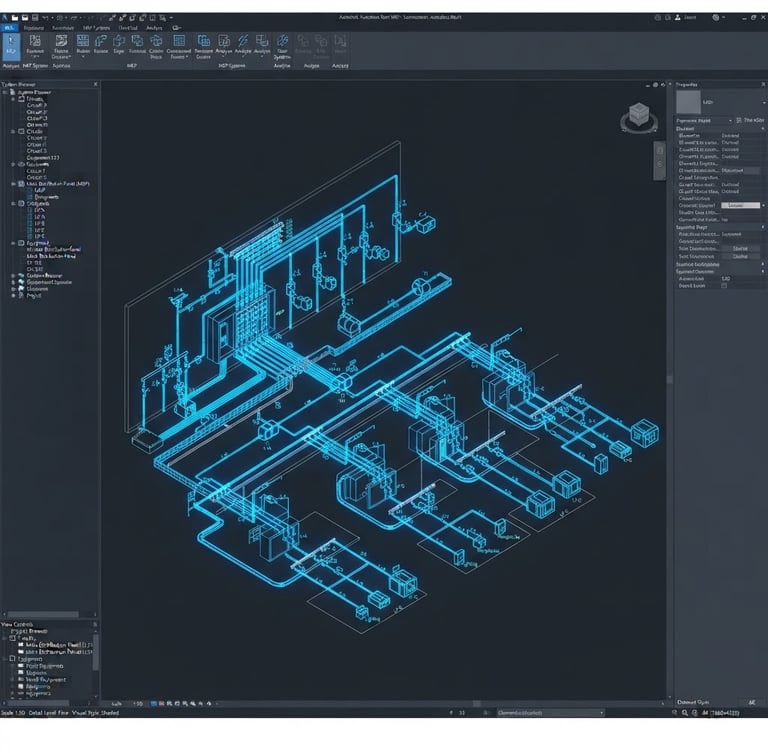The height and width of the screenshot is (753, 768).
Task: Open the workset dropdown in status bar
Action: click(551, 713)
